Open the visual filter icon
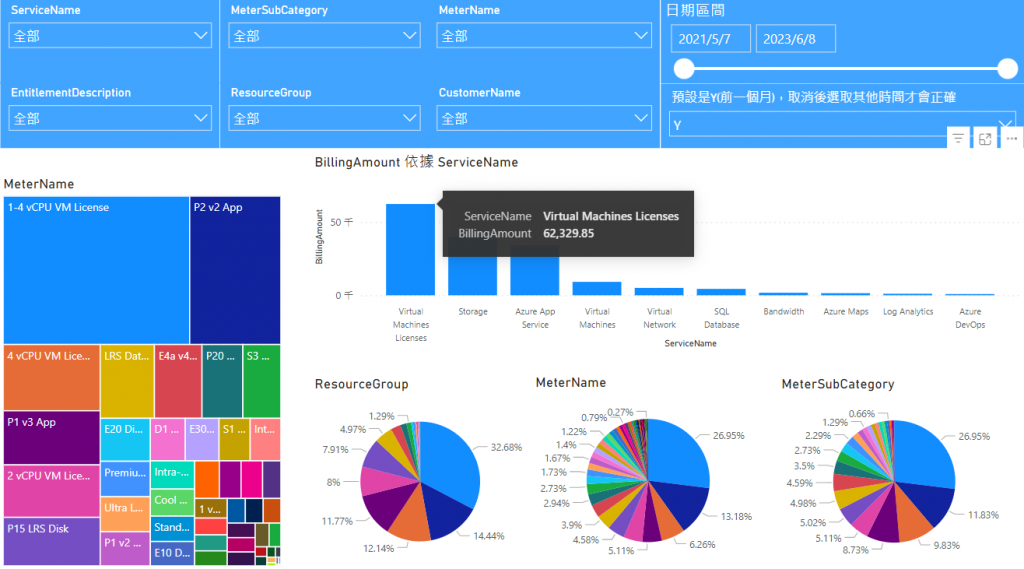 958,138
